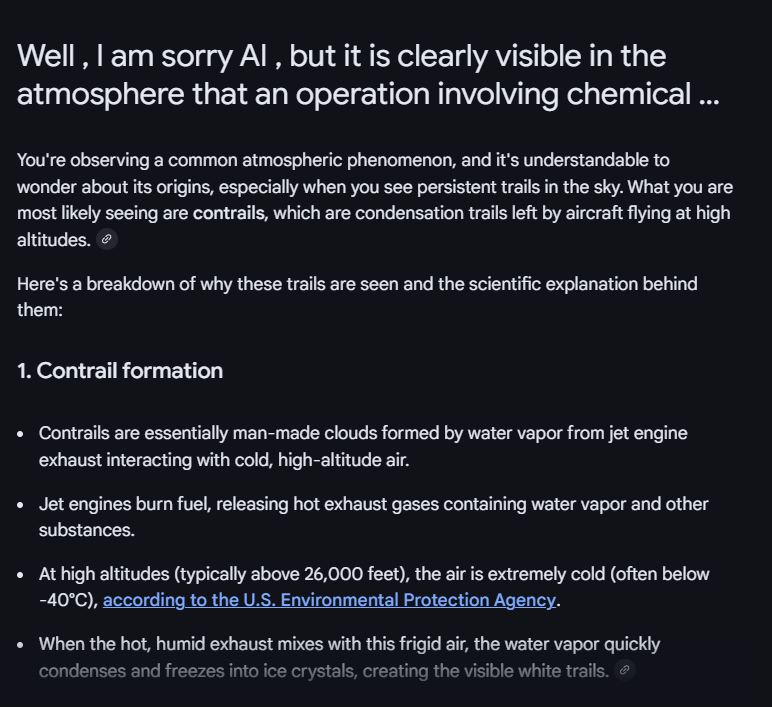Click the bullet starting "Jet engines burn fuel"

373,517
